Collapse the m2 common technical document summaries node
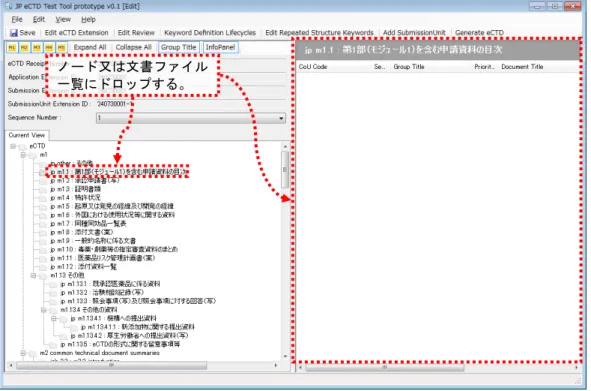The height and width of the screenshot is (391, 591). 23,353
